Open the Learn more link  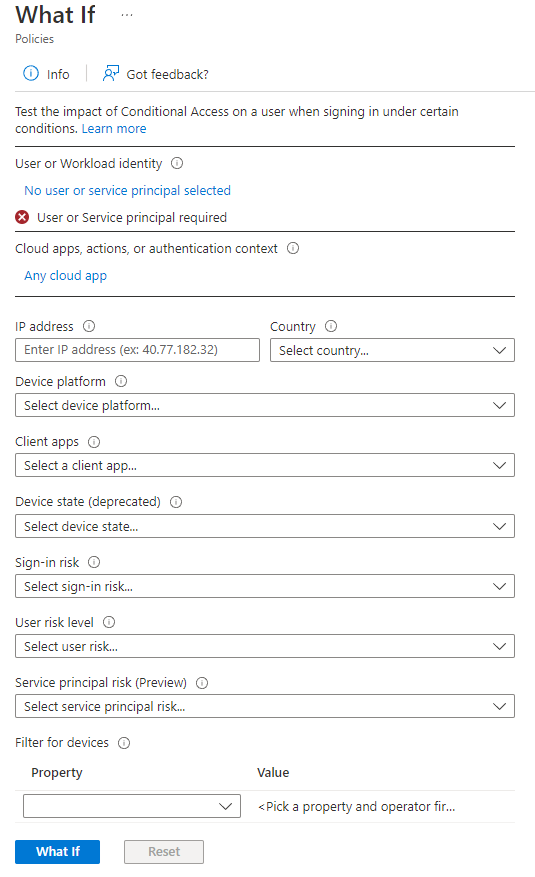pyautogui.click(x=114, y=129)
